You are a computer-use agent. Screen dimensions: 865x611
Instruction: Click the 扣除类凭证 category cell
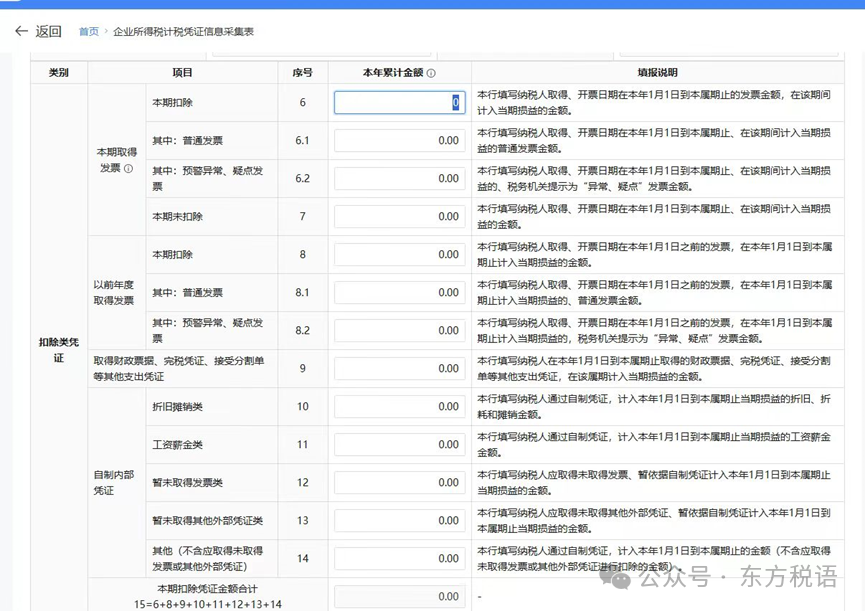(59, 349)
